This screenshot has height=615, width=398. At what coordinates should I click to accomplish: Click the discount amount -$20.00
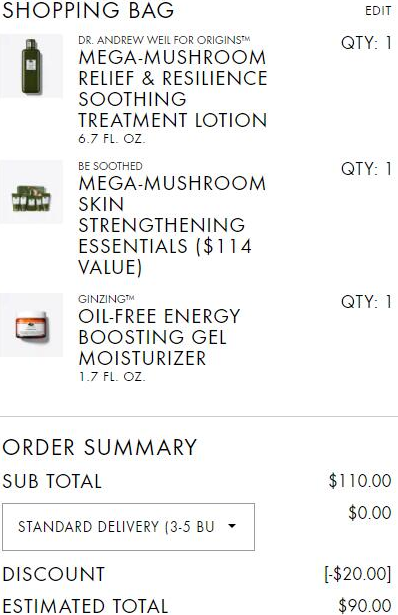[x=358, y=574]
